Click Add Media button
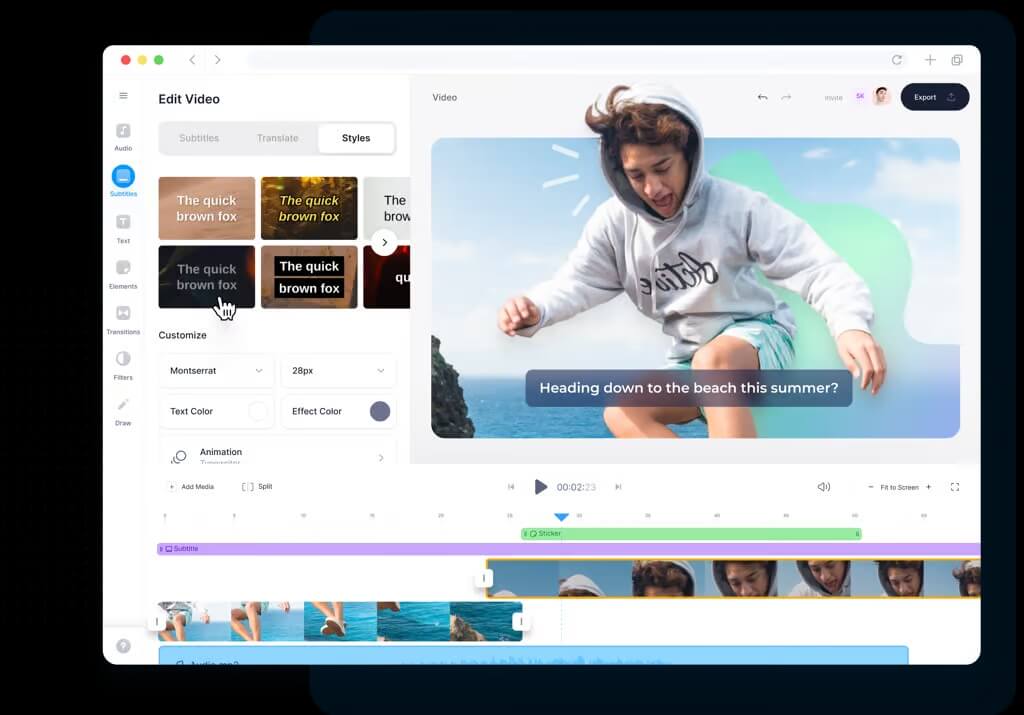 click(x=191, y=486)
